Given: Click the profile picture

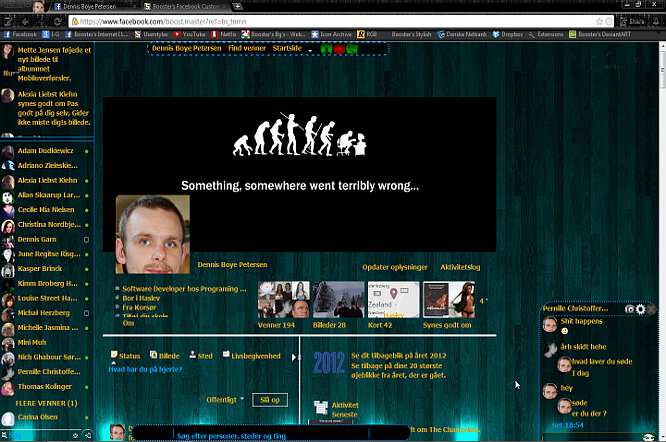Looking at the screenshot, I should (x=153, y=234).
